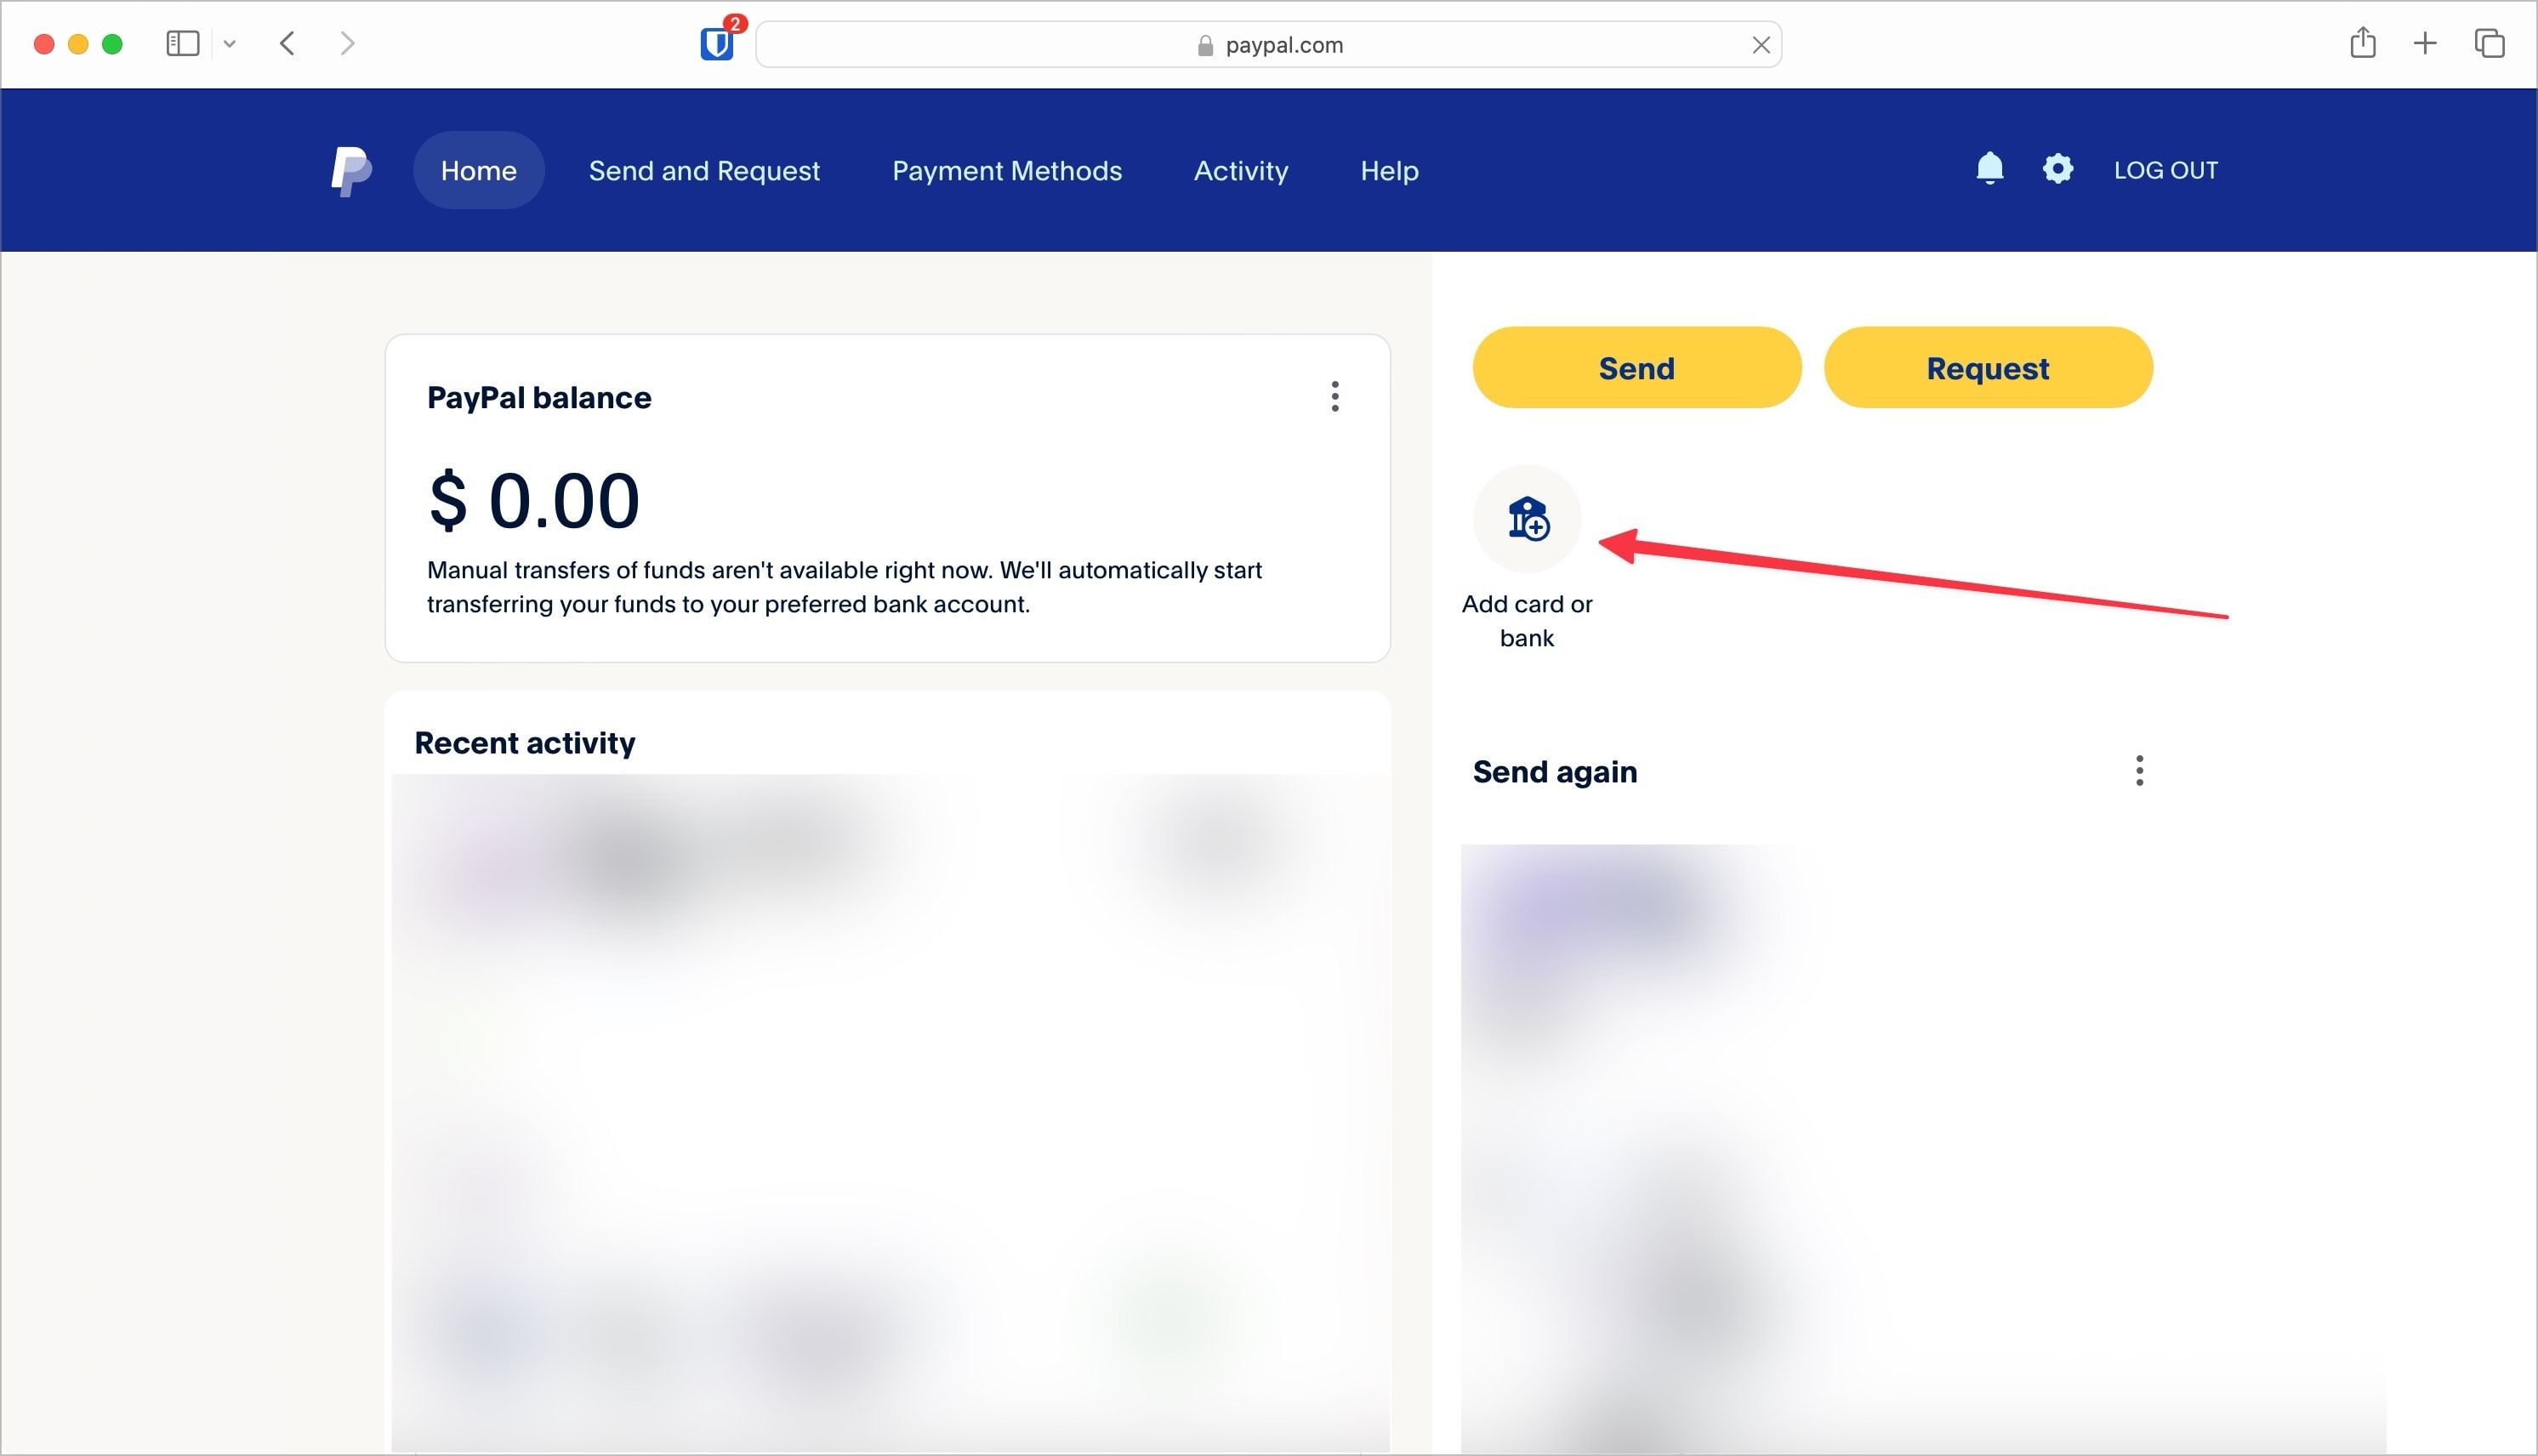Click the PayPal logo icon
This screenshot has width=2538, height=1456.
[x=350, y=169]
